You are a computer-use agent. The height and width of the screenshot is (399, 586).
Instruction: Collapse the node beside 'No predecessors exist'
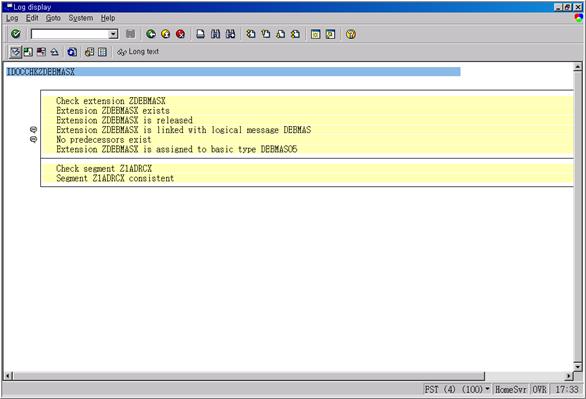pyautogui.click(x=33, y=139)
